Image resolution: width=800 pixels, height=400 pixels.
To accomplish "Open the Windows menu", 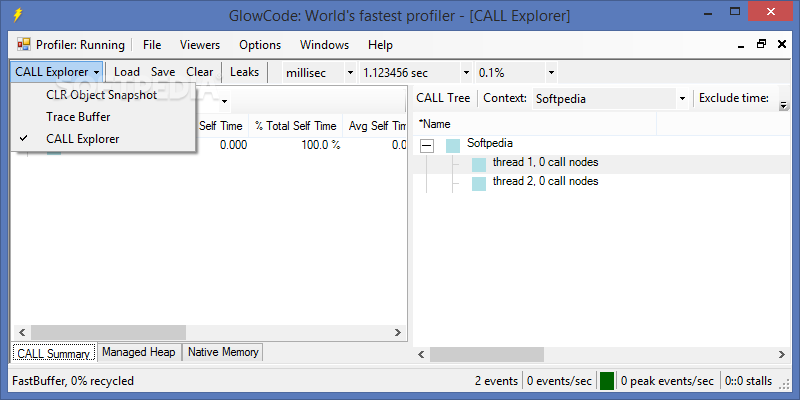I will click(x=324, y=45).
